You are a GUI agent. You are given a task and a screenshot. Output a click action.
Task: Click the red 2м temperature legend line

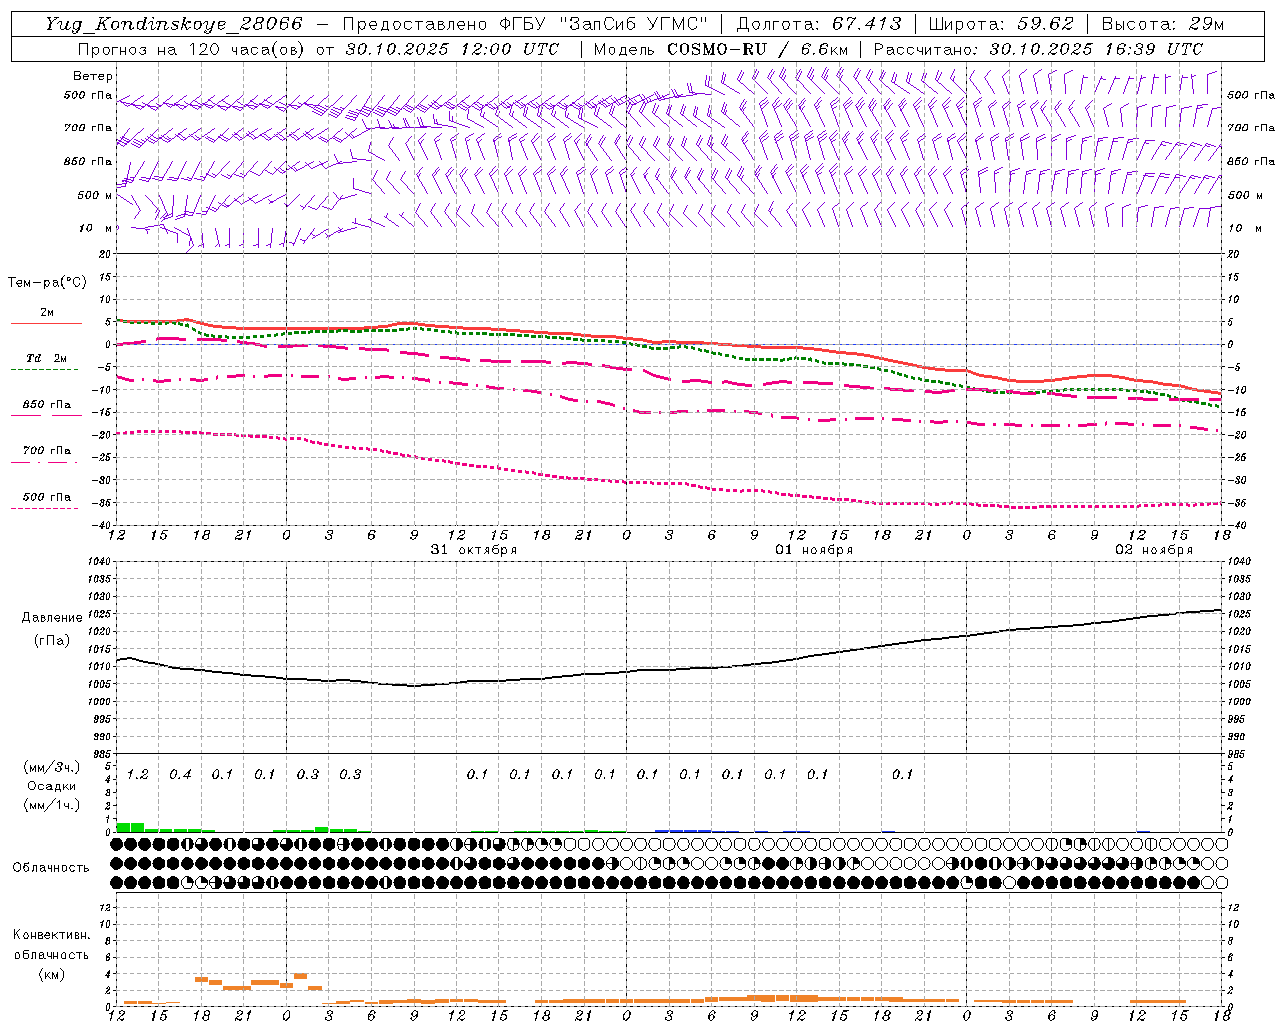pos(47,323)
